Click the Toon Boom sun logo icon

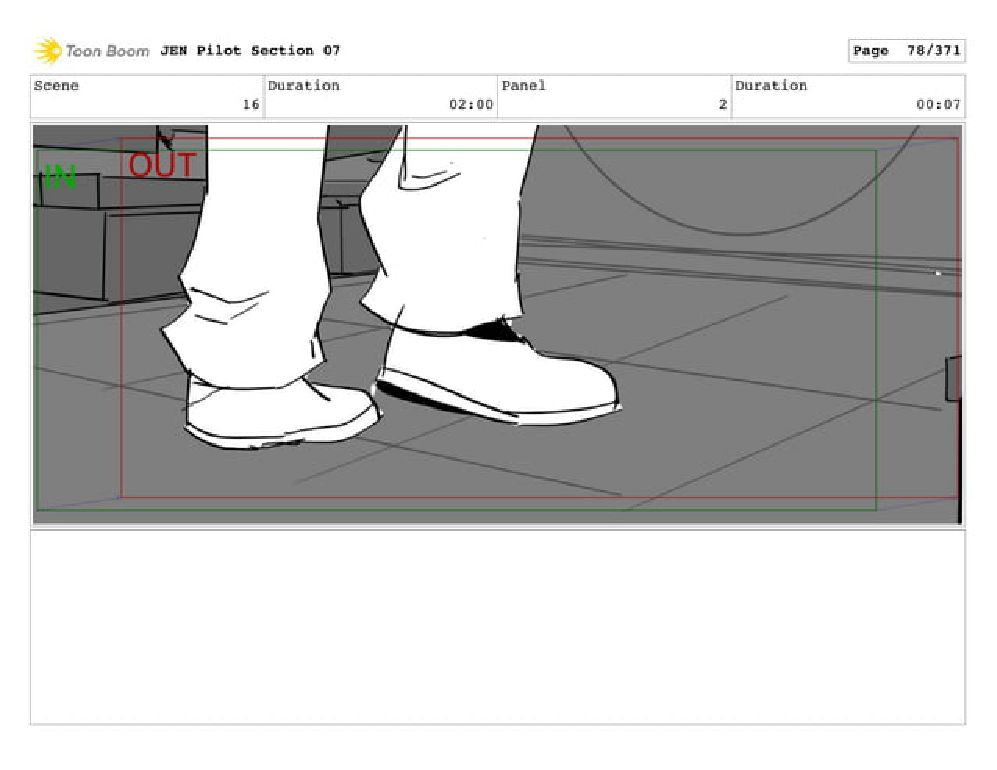click(48, 51)
